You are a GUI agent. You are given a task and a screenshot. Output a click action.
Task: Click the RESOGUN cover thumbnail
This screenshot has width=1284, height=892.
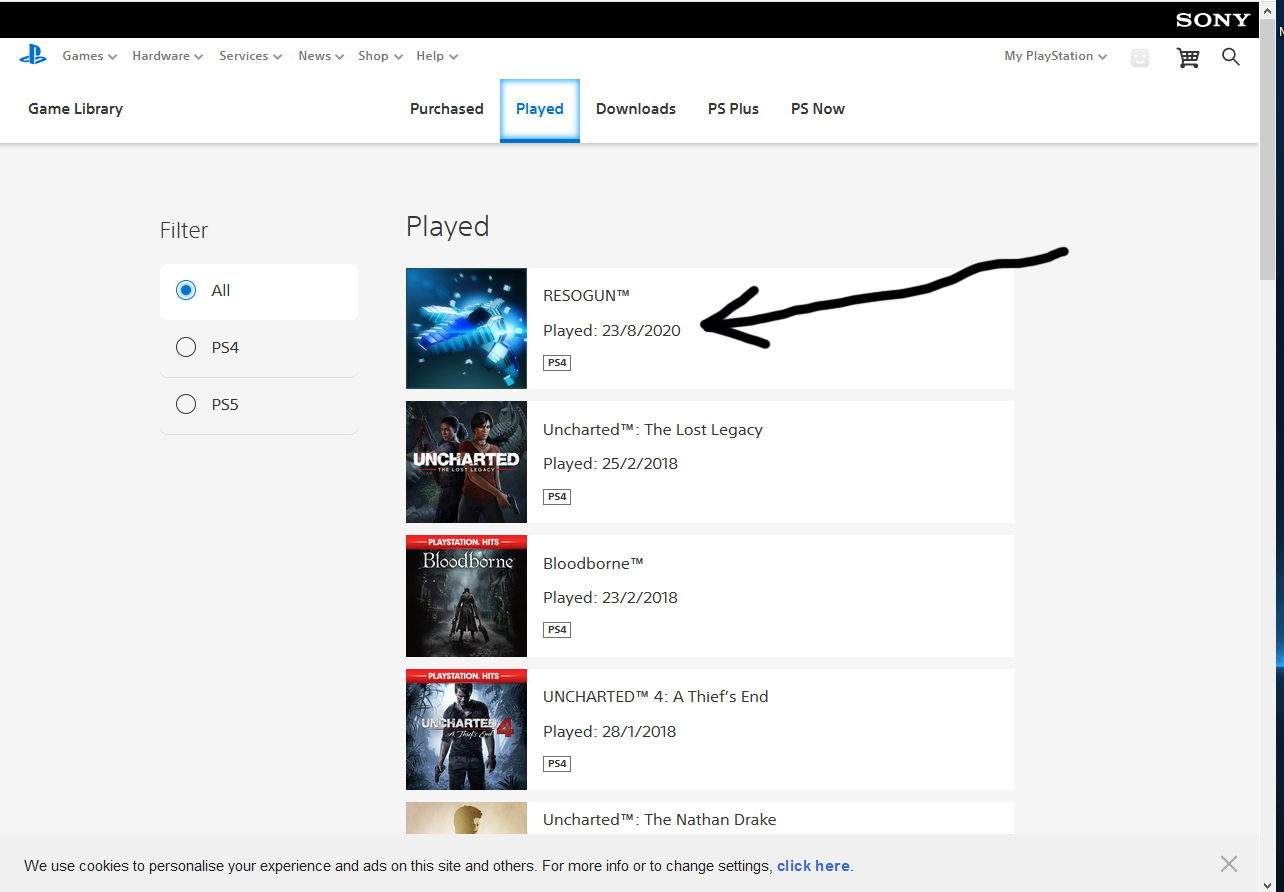click(x=466, y=328)
